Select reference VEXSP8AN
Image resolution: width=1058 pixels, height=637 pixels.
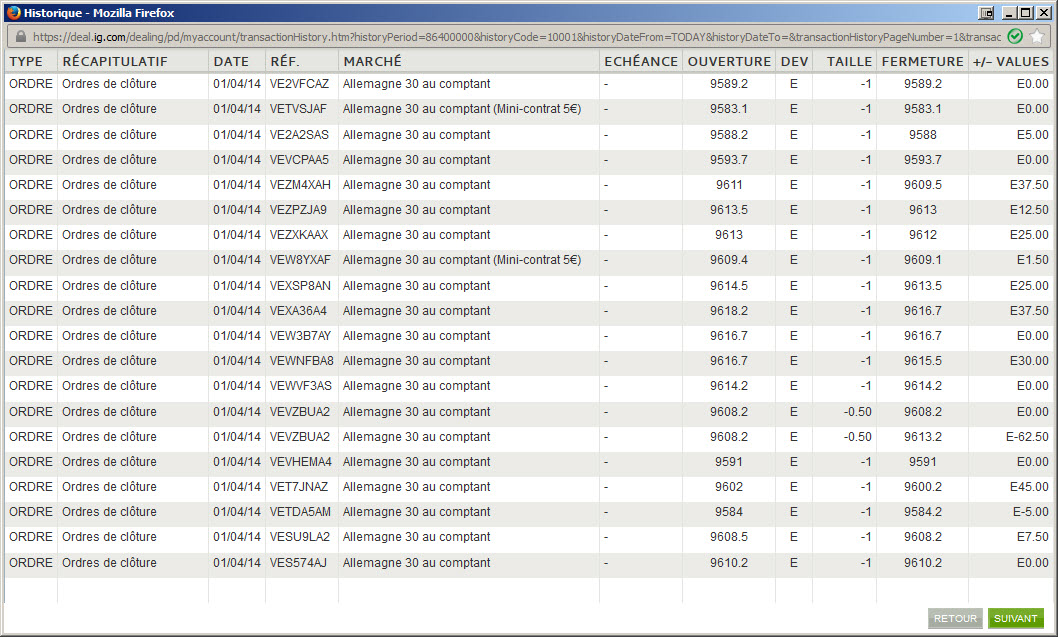(300, 286)
